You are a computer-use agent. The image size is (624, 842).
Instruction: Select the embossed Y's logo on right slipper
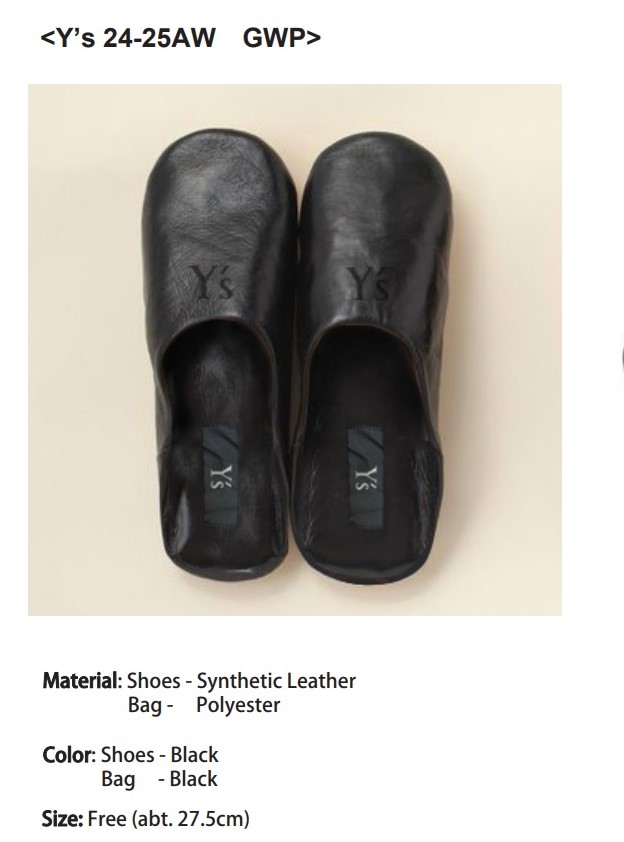click(x=368, y=282)
